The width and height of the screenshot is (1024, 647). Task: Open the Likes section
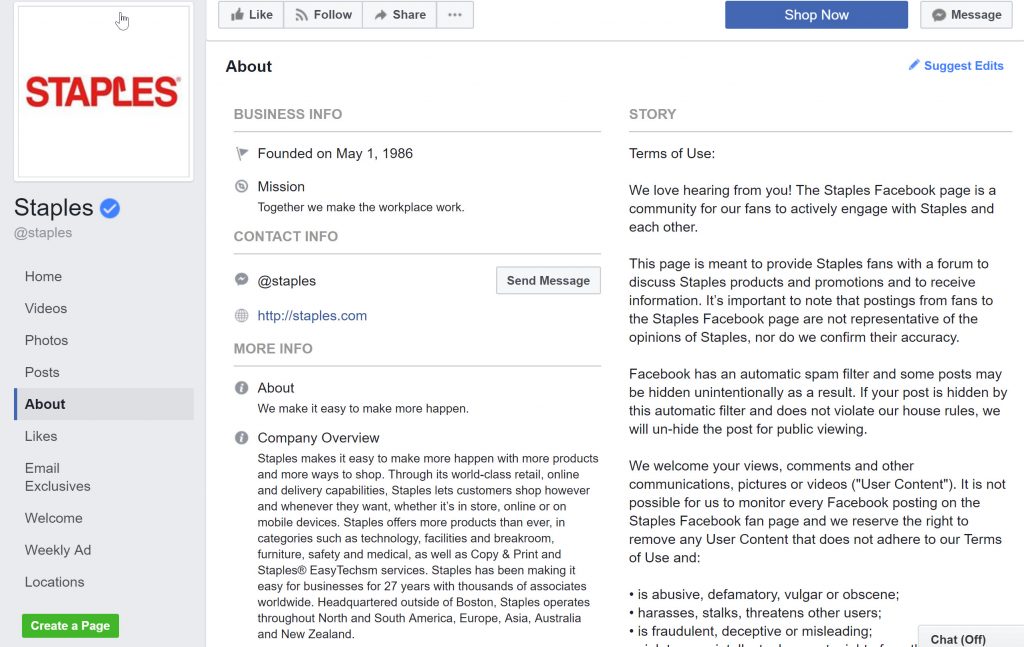point(41,436)
